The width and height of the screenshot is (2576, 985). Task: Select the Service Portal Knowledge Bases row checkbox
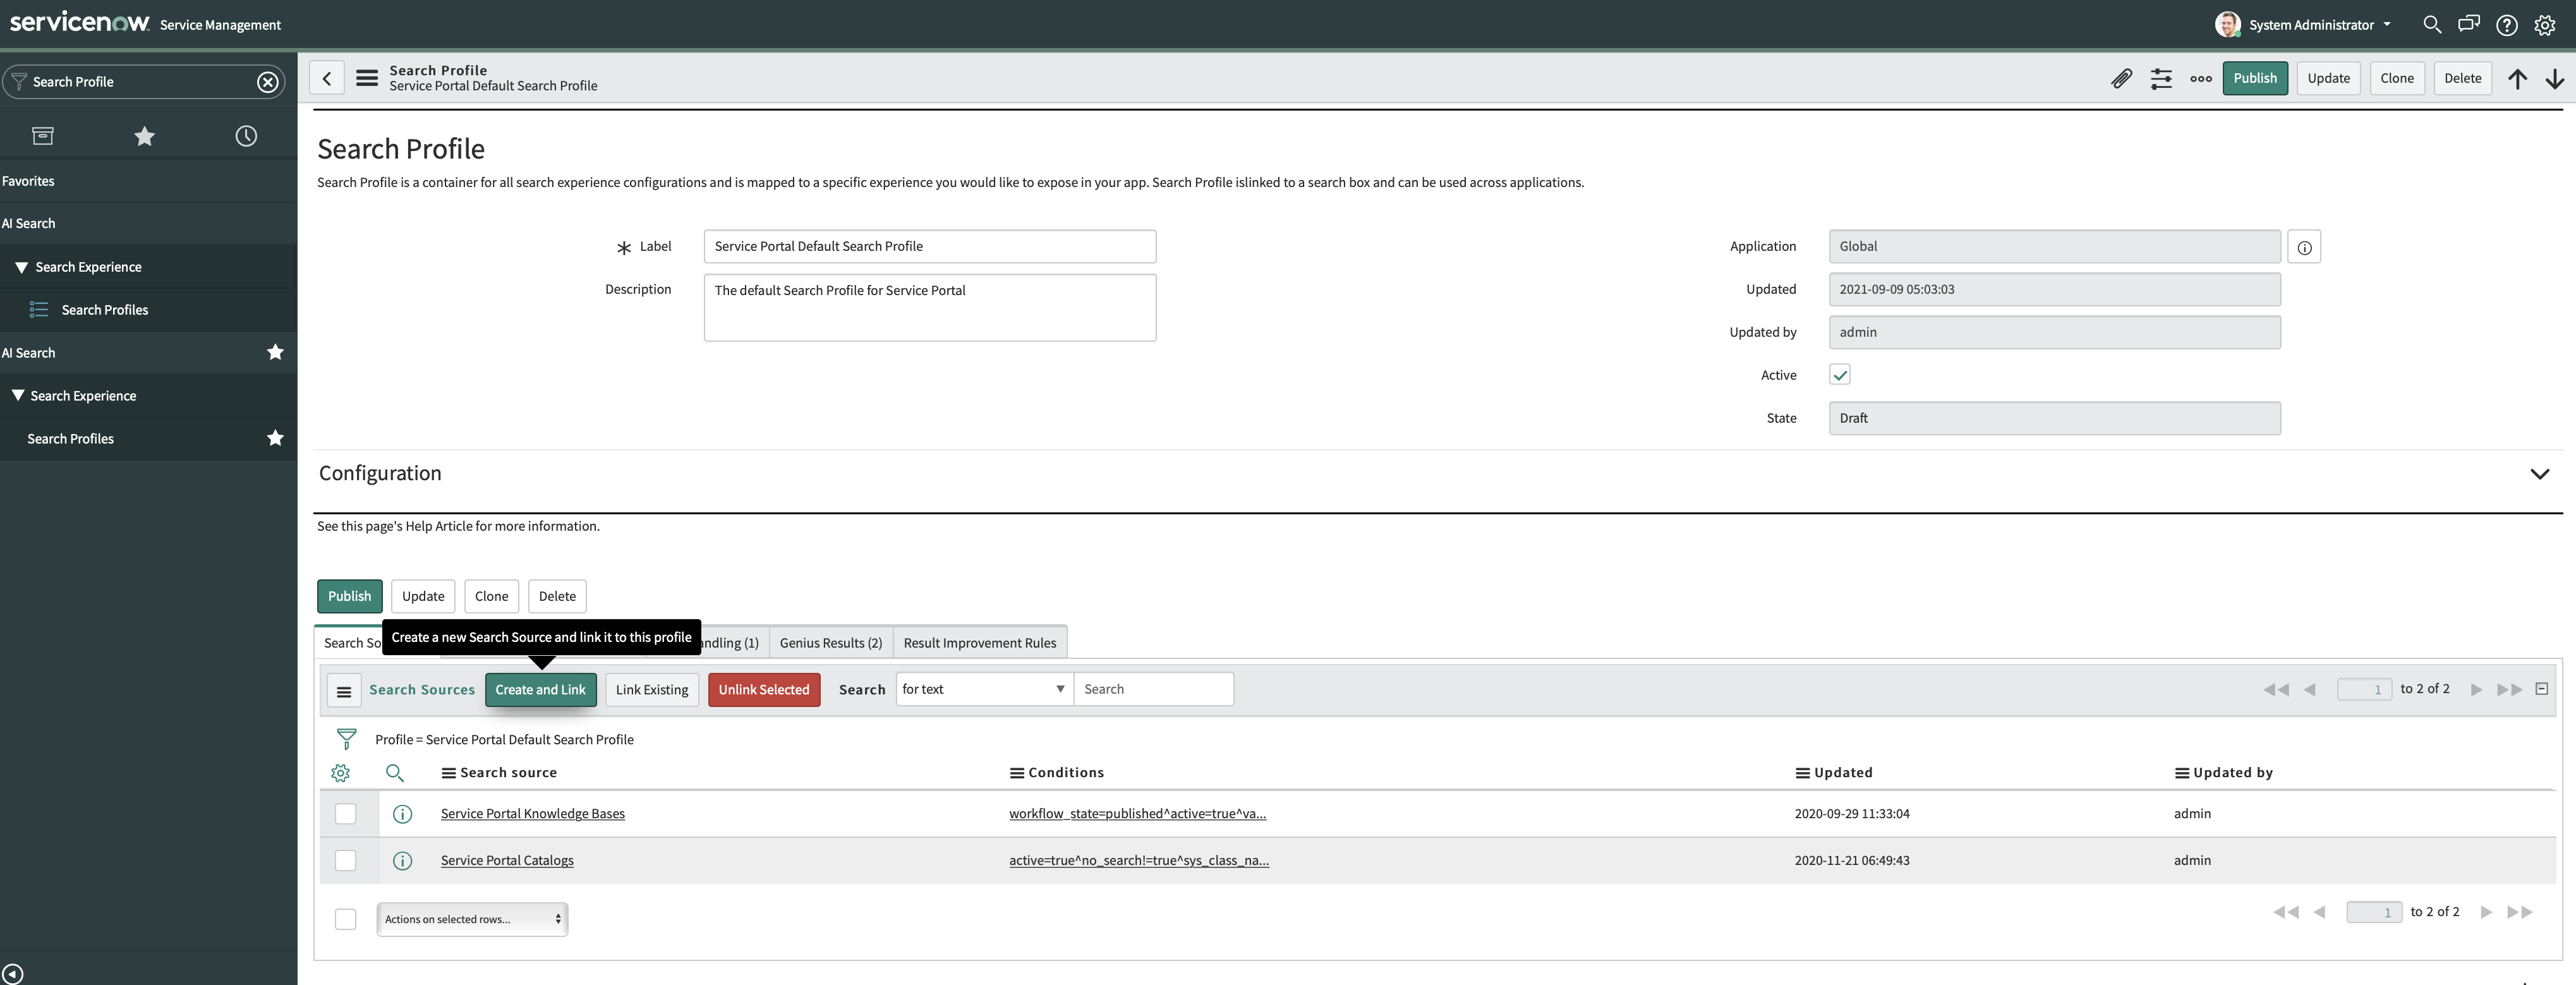(346, 813)
